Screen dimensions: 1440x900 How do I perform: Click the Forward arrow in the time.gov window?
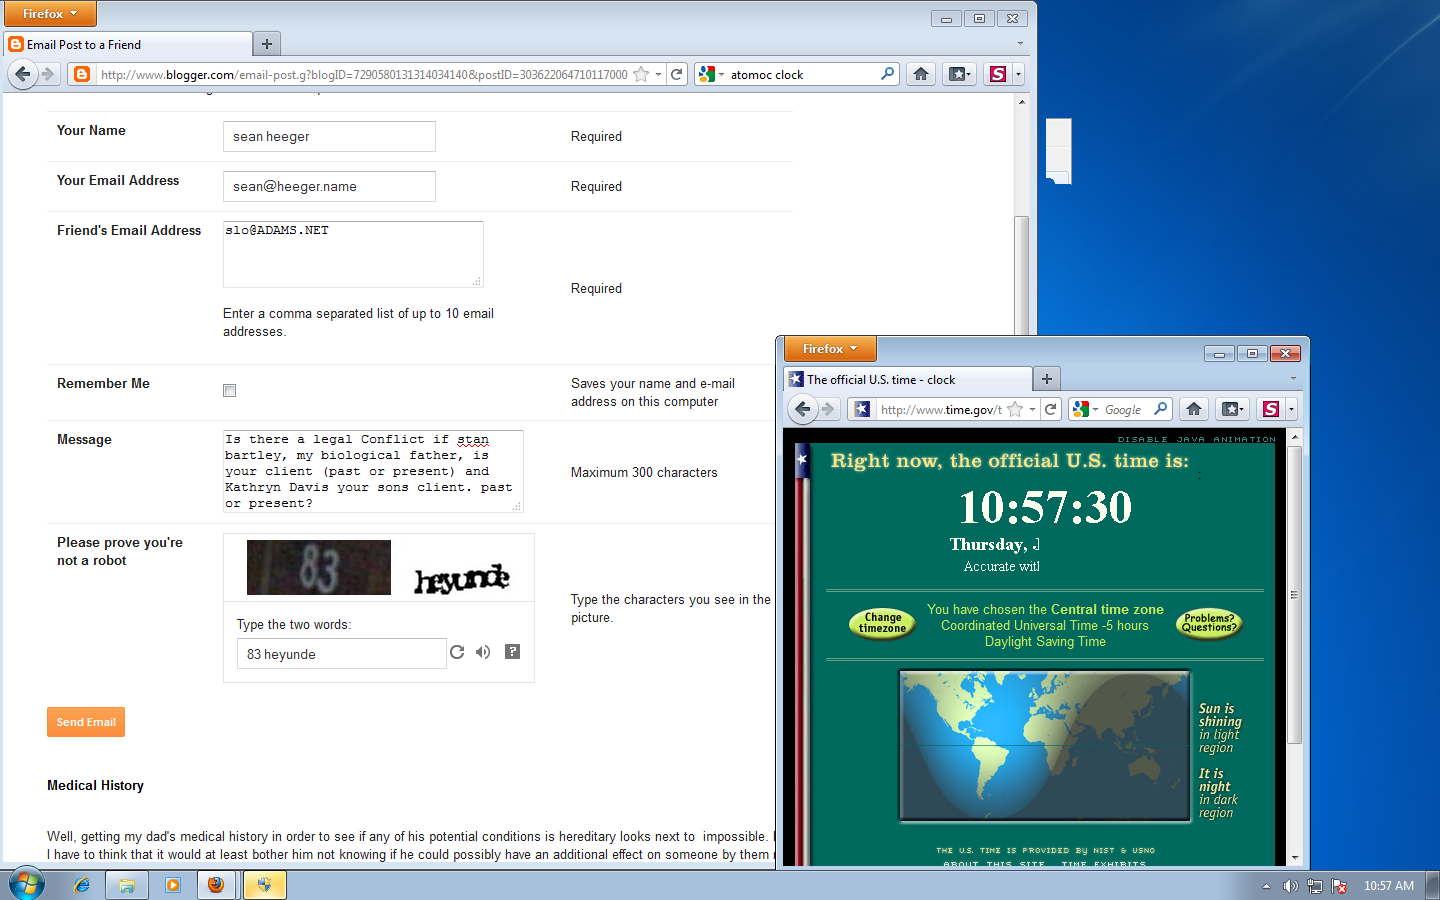(x=827, y=409)
